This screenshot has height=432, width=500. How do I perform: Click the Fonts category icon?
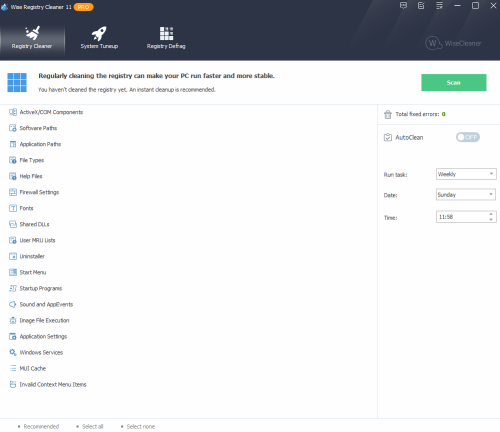13,208
